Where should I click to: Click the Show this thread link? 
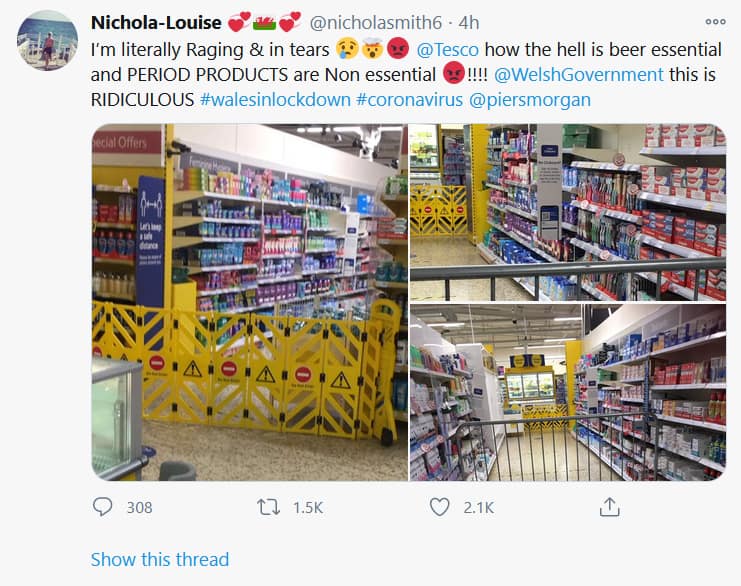point(160,560)
